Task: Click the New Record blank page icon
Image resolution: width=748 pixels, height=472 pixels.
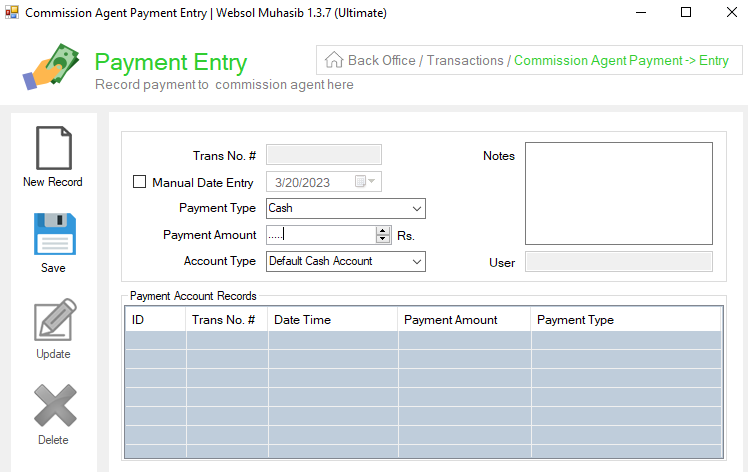Action: [54, 148]
